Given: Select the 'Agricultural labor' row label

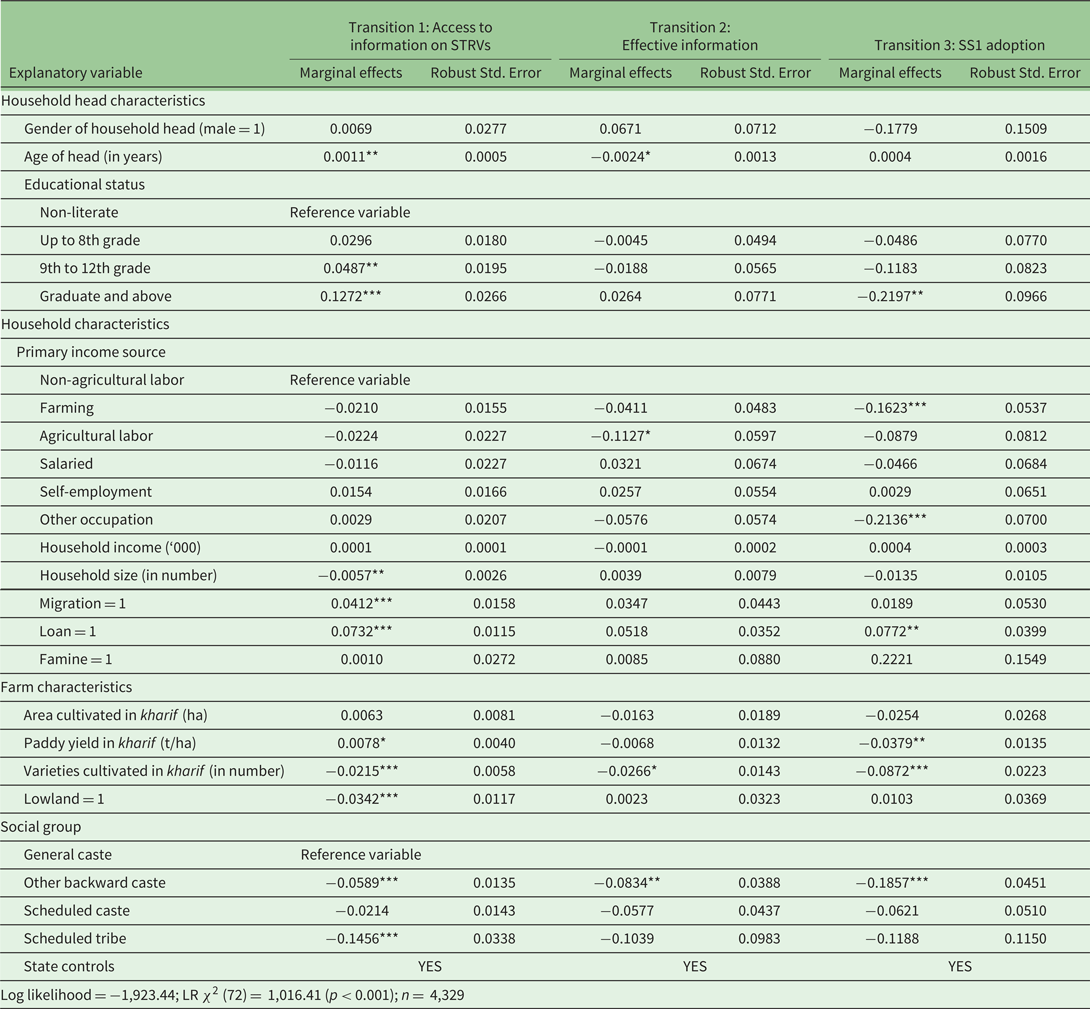Looking at the screenshot, I should (96, 435).
